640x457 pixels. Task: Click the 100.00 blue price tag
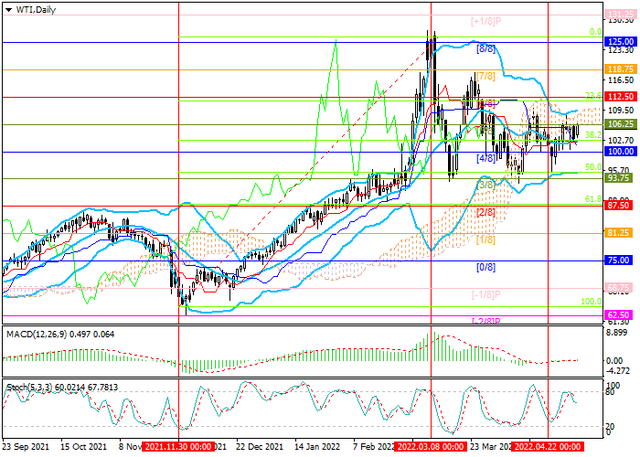pos(619,151)
